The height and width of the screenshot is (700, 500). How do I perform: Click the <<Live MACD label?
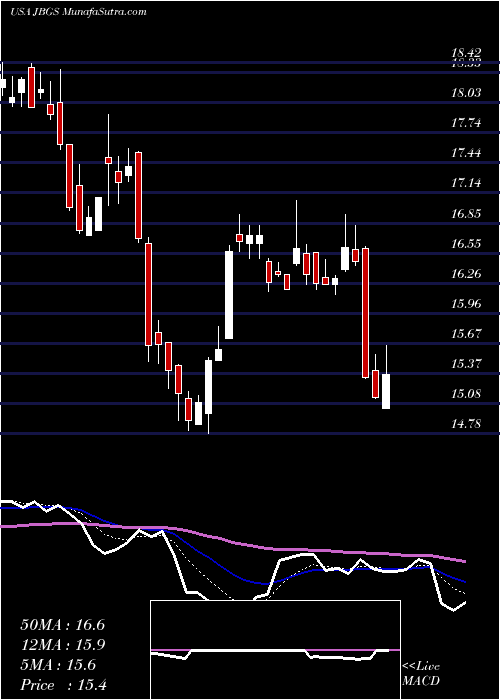pyautogui.click(x=421, y=674)
